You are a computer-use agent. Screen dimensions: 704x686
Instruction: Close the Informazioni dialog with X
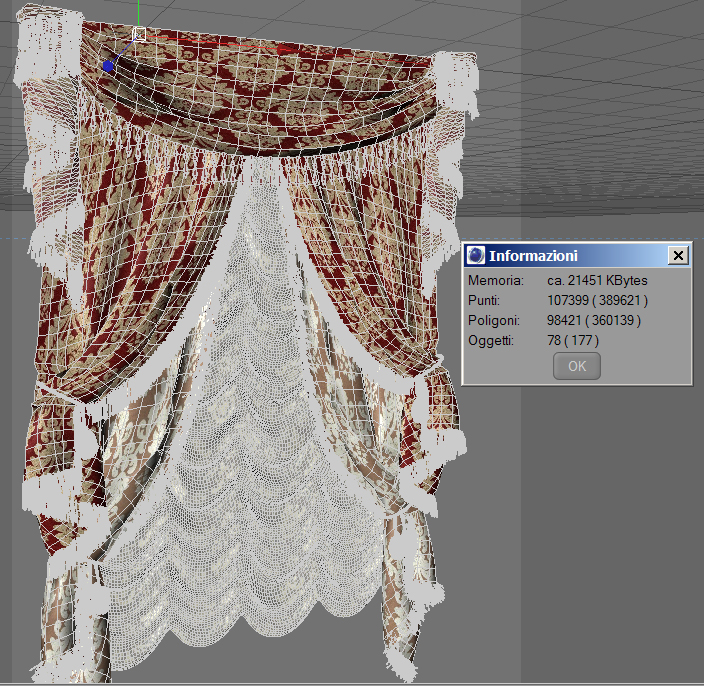pos(678,255)
